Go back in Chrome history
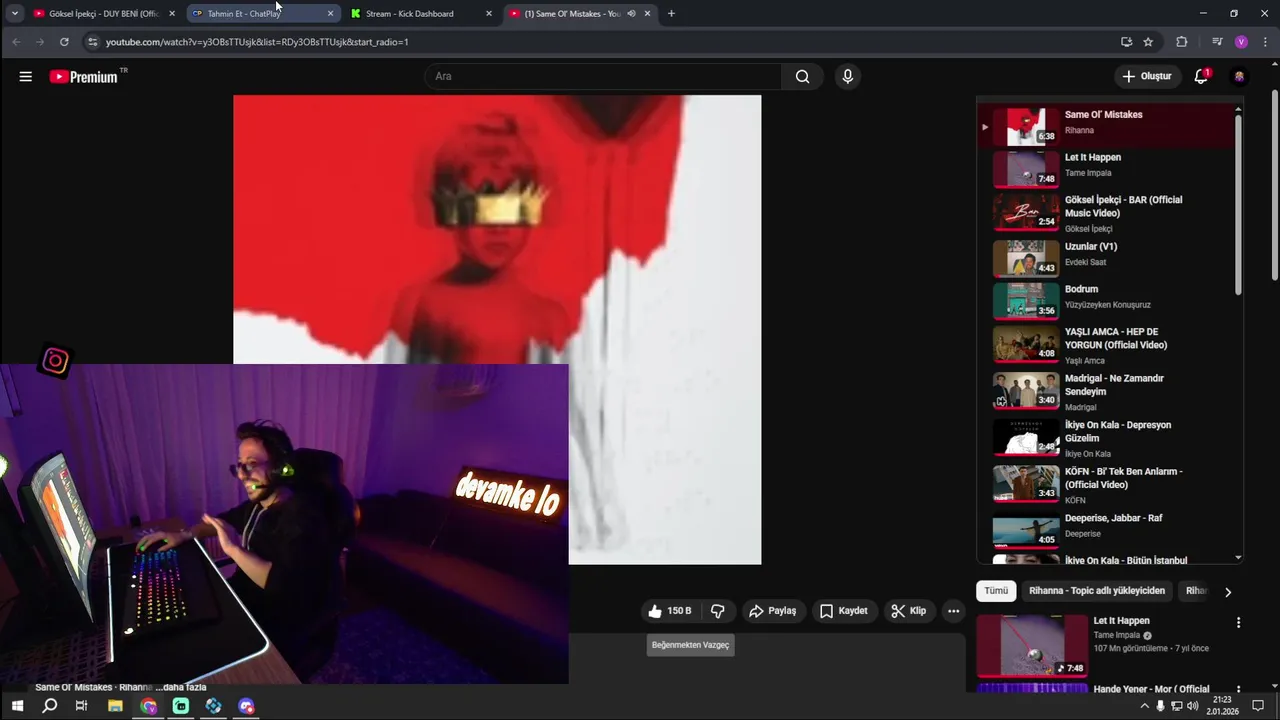1280x720 pixels. (x=16, y=42)
